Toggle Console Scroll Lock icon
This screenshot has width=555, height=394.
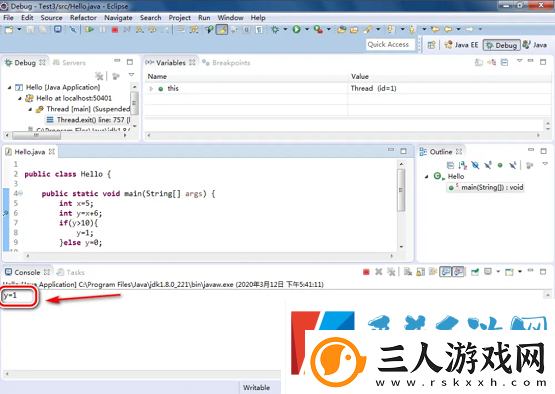pyautogui.click(x=420, y=272)
